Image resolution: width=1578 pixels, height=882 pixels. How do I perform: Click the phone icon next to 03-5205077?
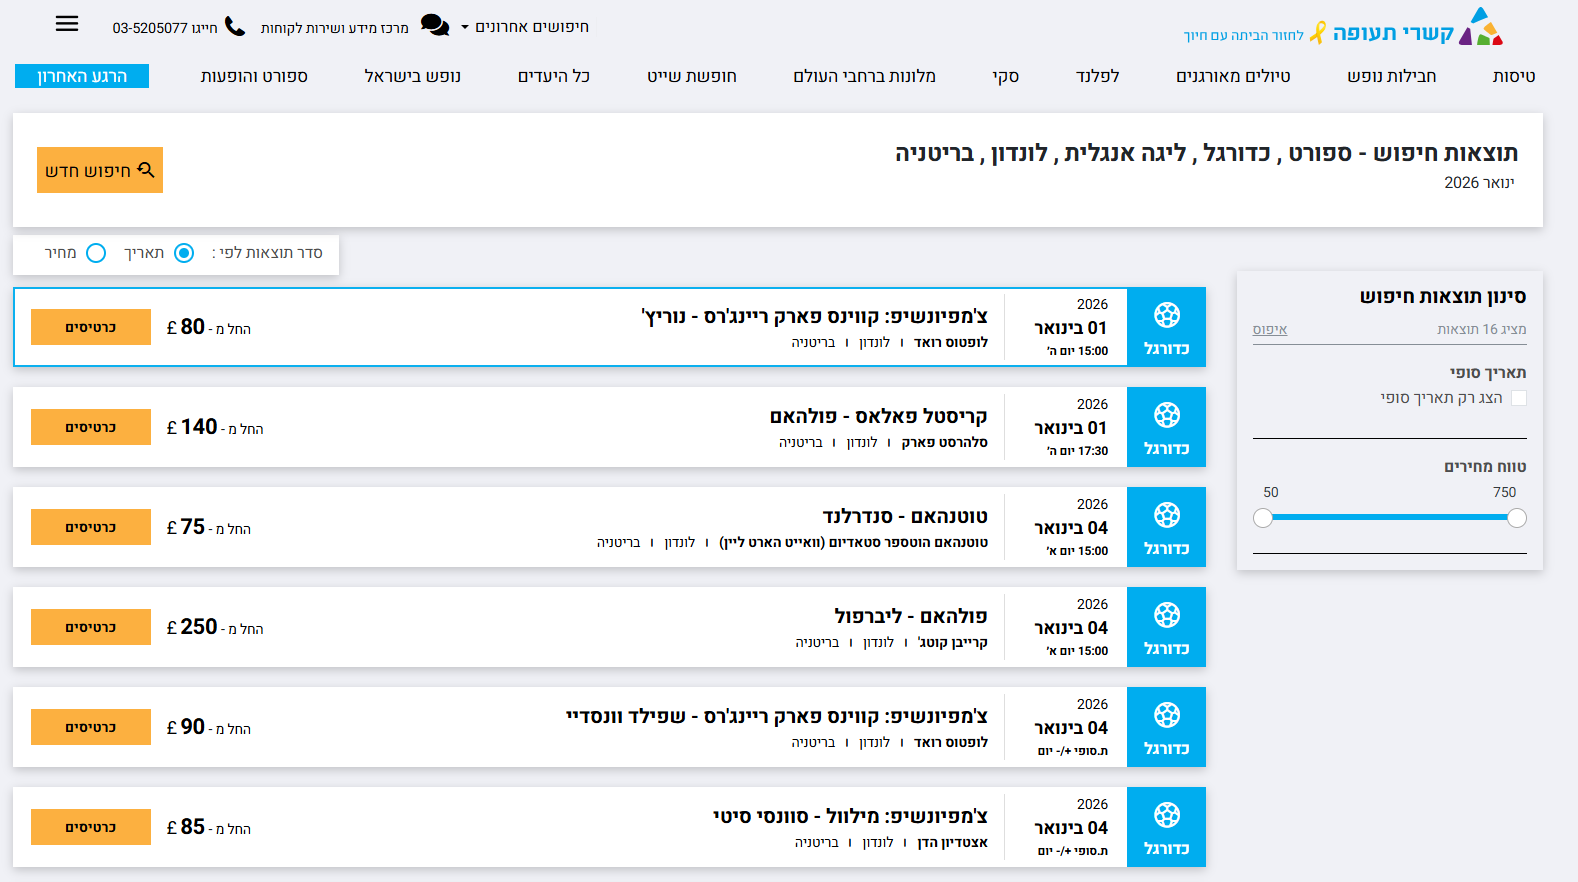tap(235, 26)
